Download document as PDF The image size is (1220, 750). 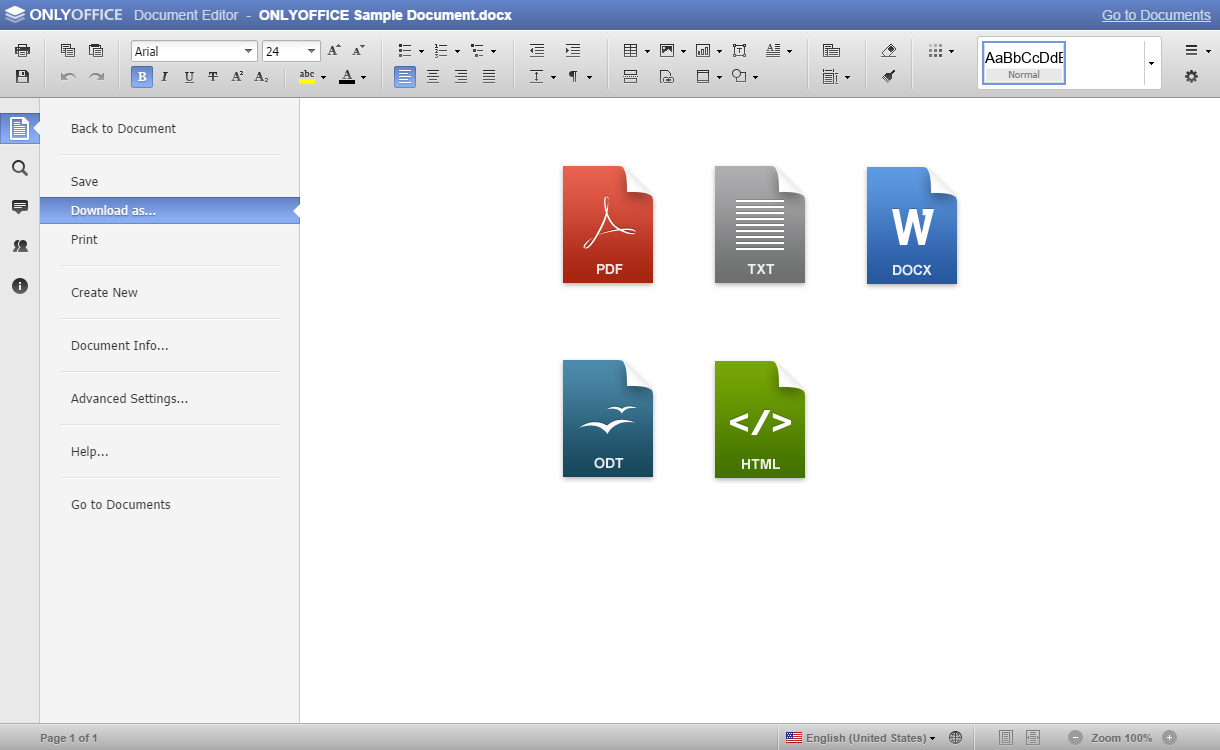608,225
